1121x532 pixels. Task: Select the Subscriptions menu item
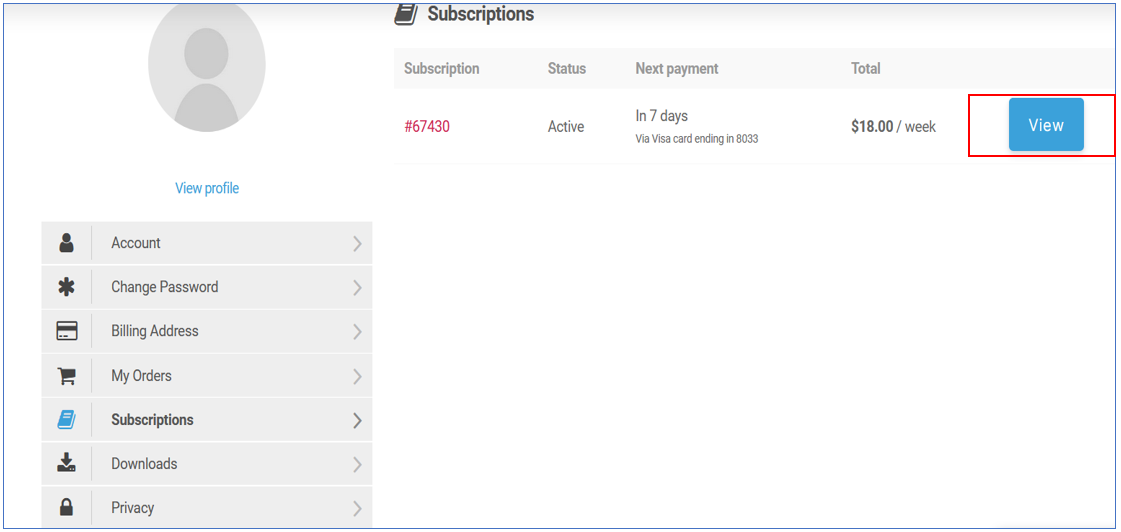tap(152, 420)
